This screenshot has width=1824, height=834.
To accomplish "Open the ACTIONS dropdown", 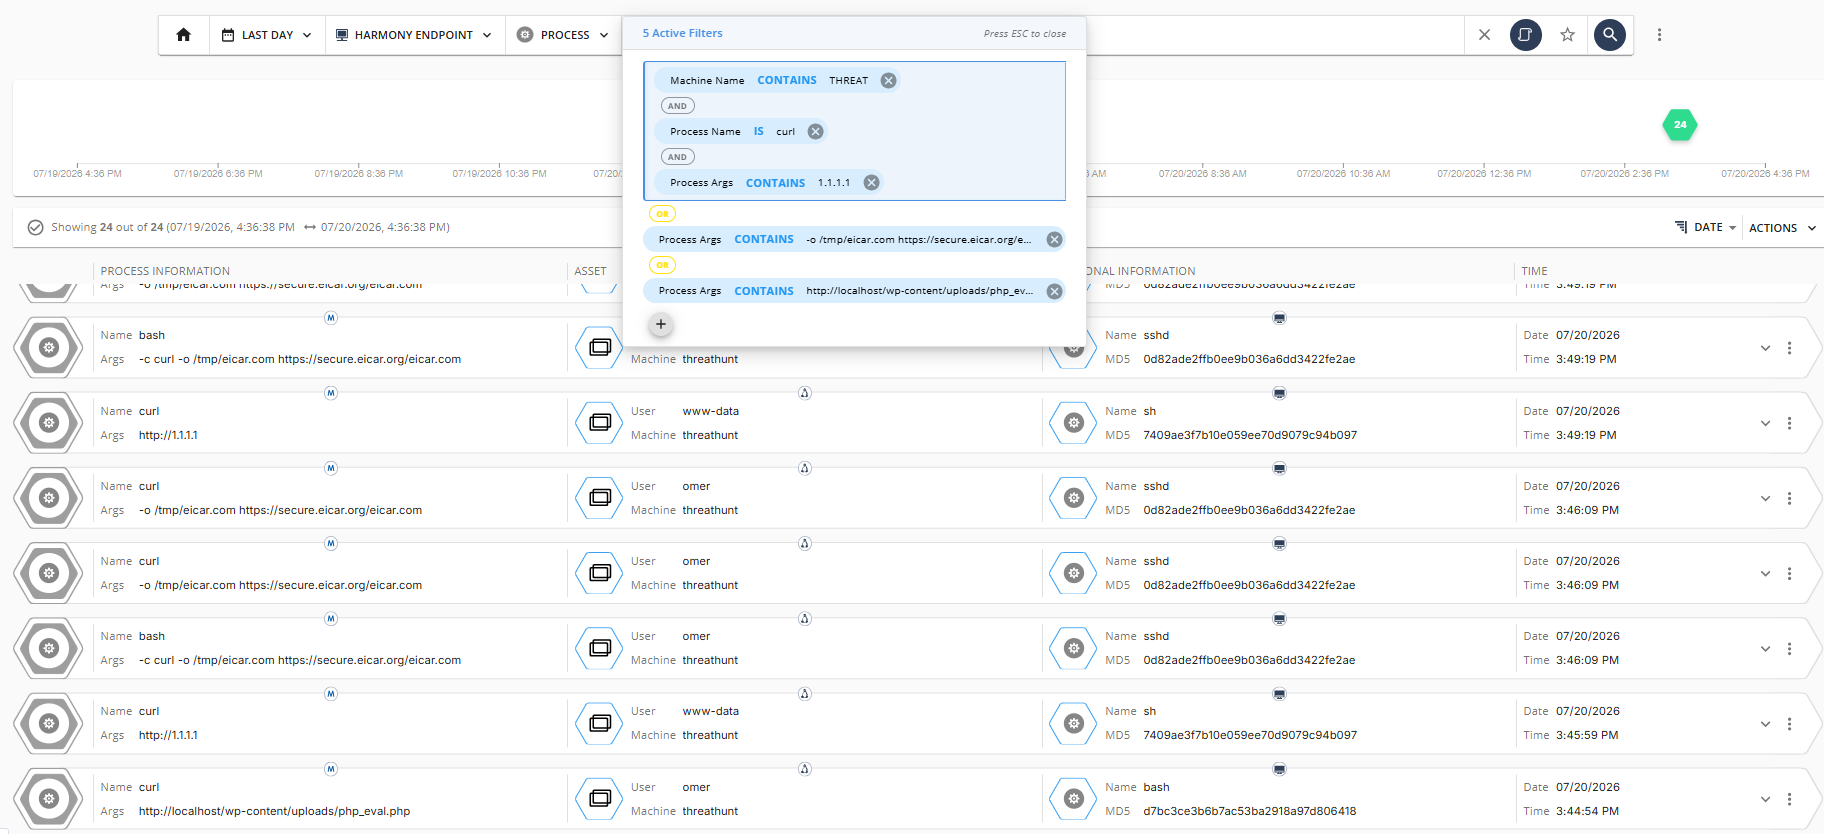I will pyautogui.click(x=1782, y=228).
